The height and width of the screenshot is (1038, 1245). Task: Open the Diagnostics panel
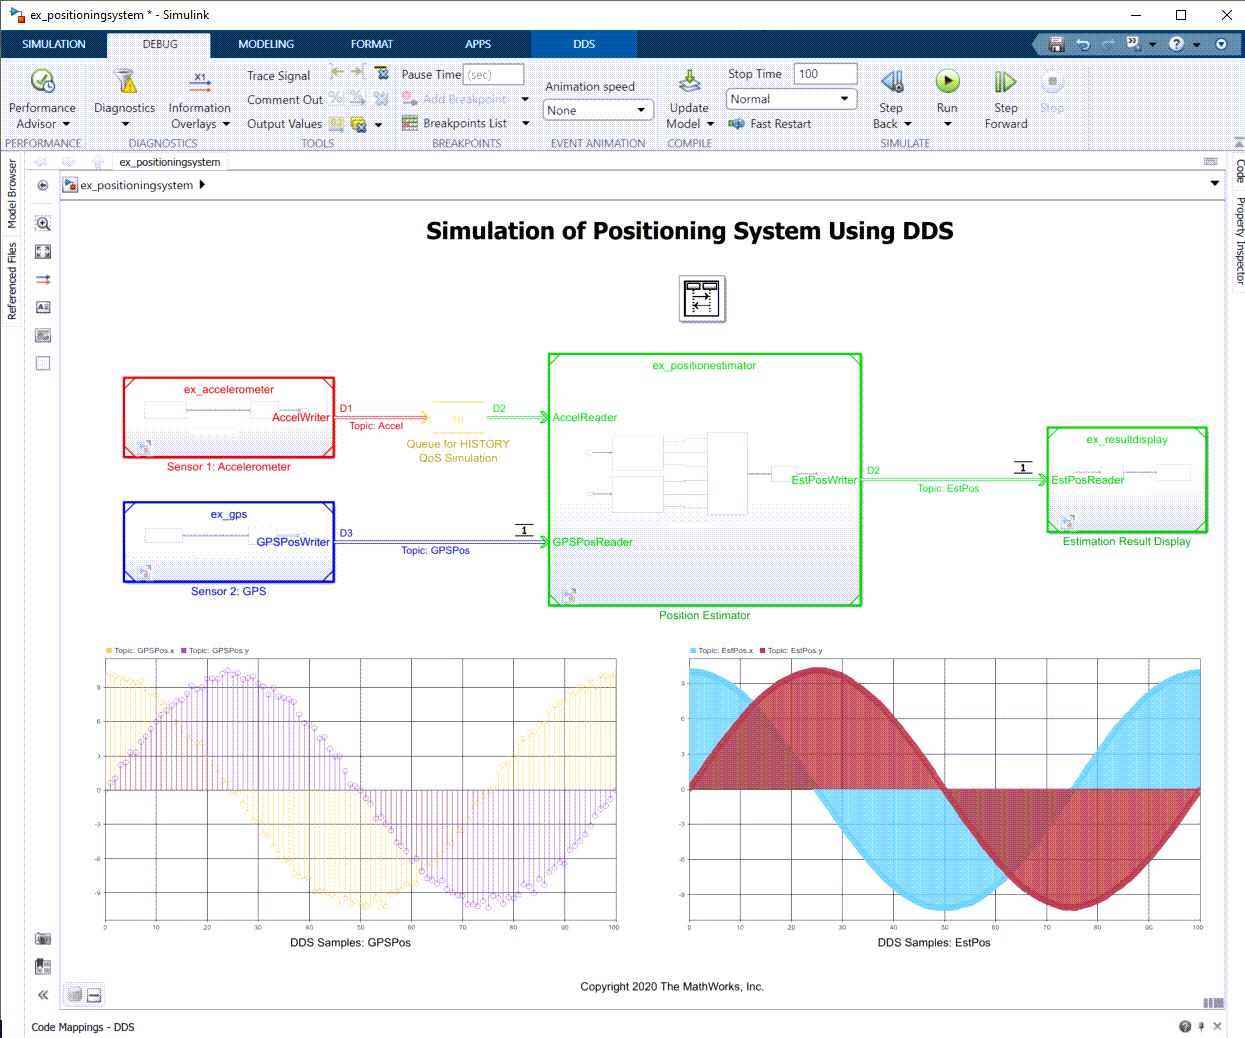tap(124, 97)
